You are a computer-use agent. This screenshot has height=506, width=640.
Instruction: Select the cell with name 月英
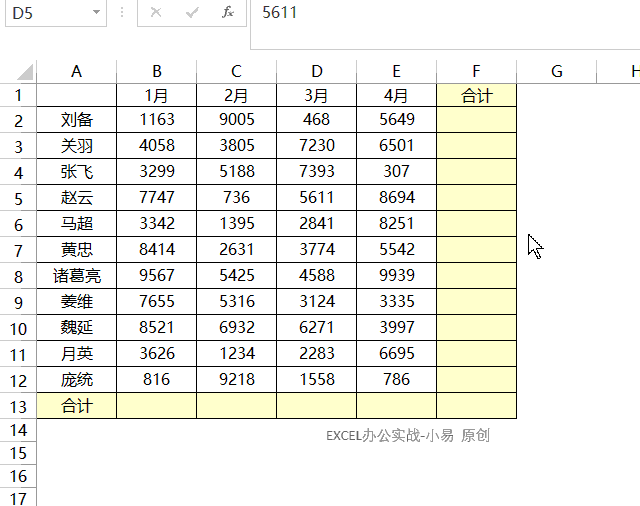click(76, 354)
